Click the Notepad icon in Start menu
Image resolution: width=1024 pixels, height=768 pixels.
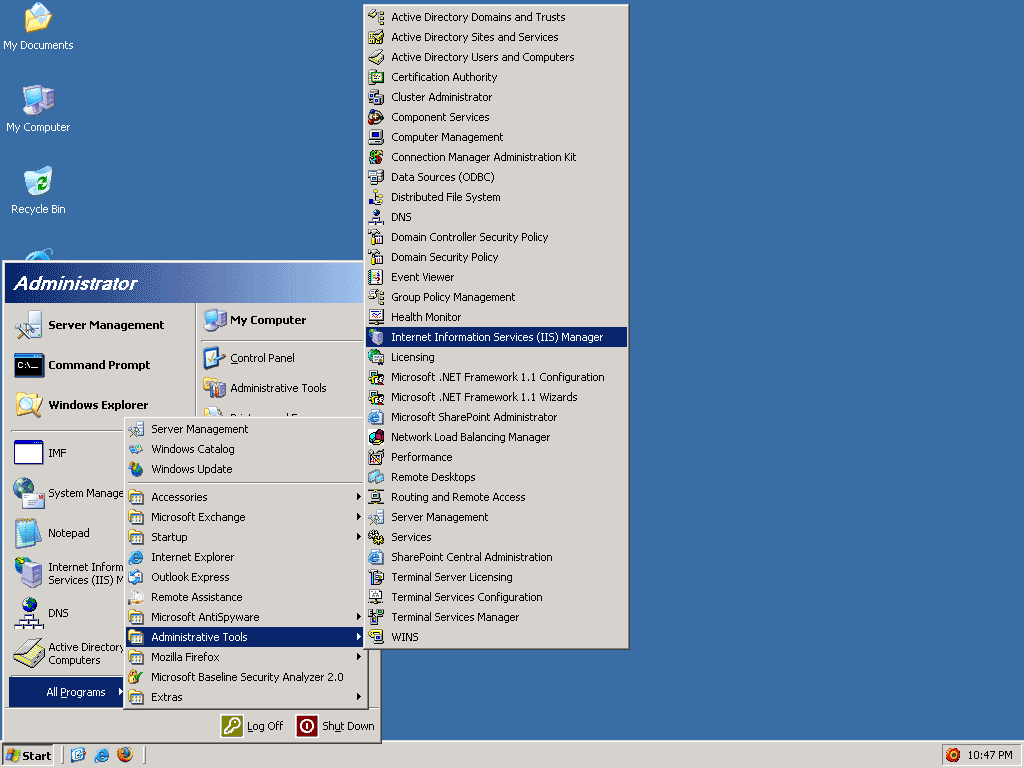coord(29,533)
